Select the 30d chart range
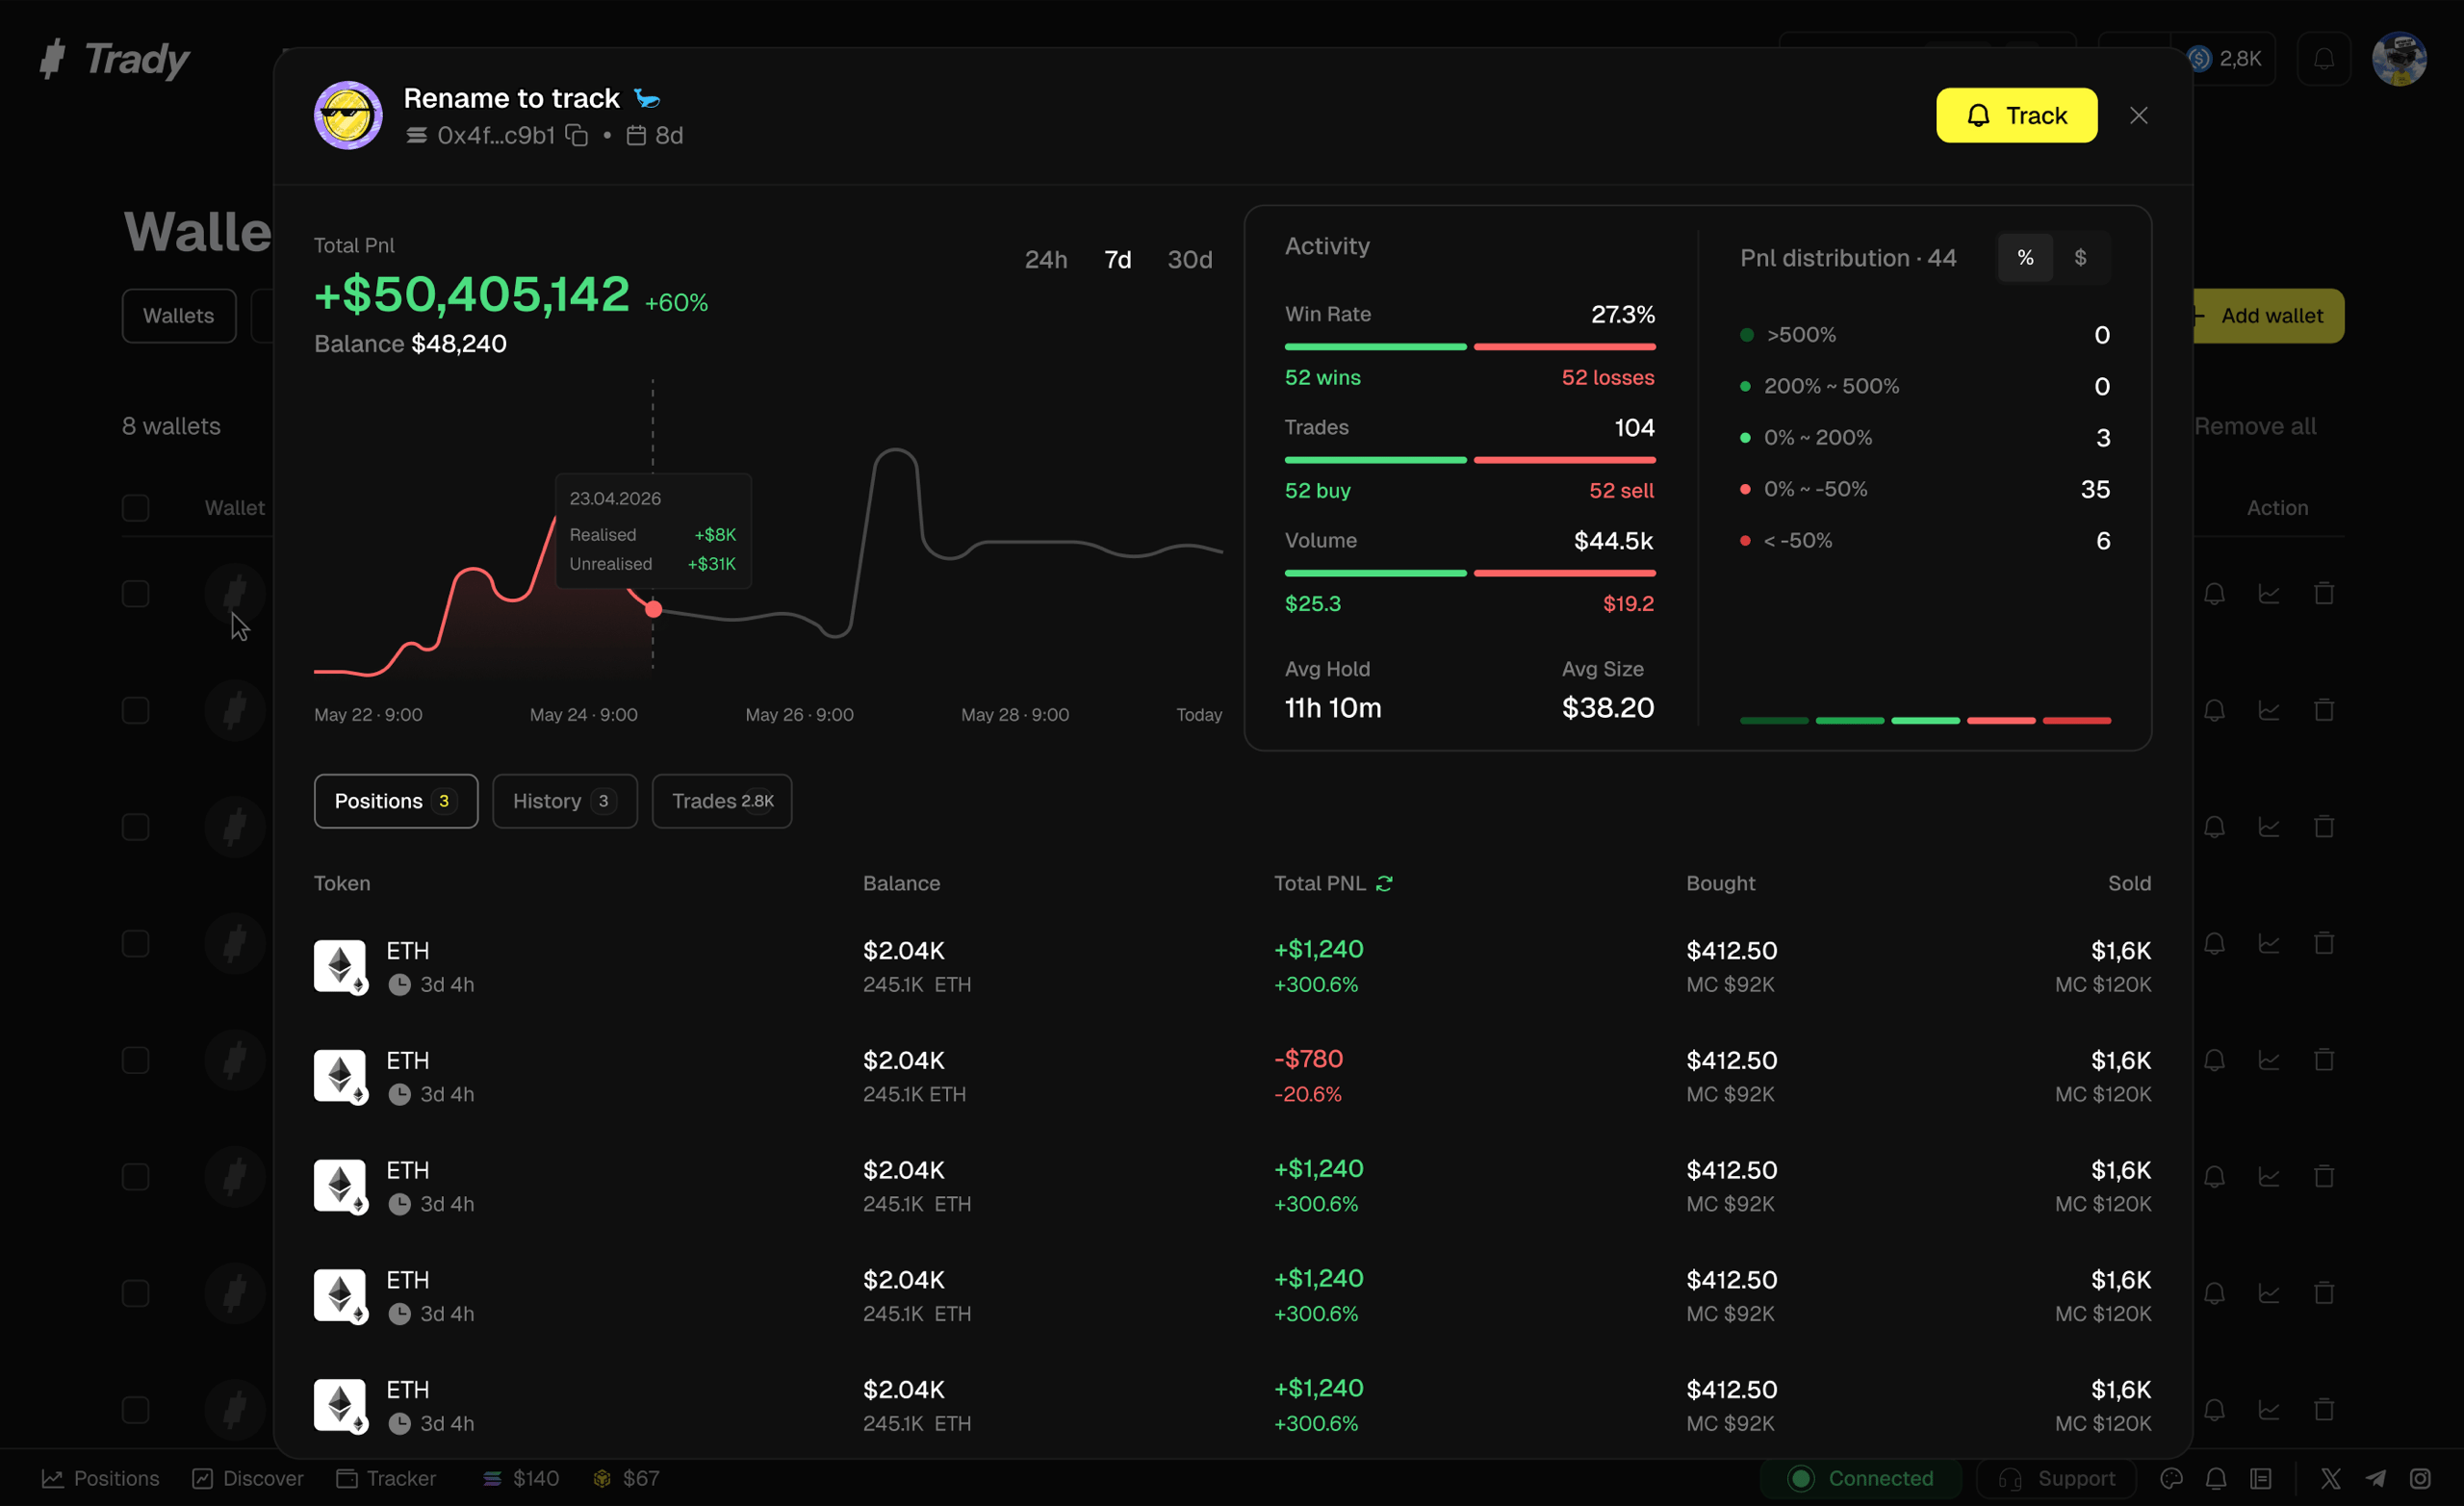 pos(1190,260)
